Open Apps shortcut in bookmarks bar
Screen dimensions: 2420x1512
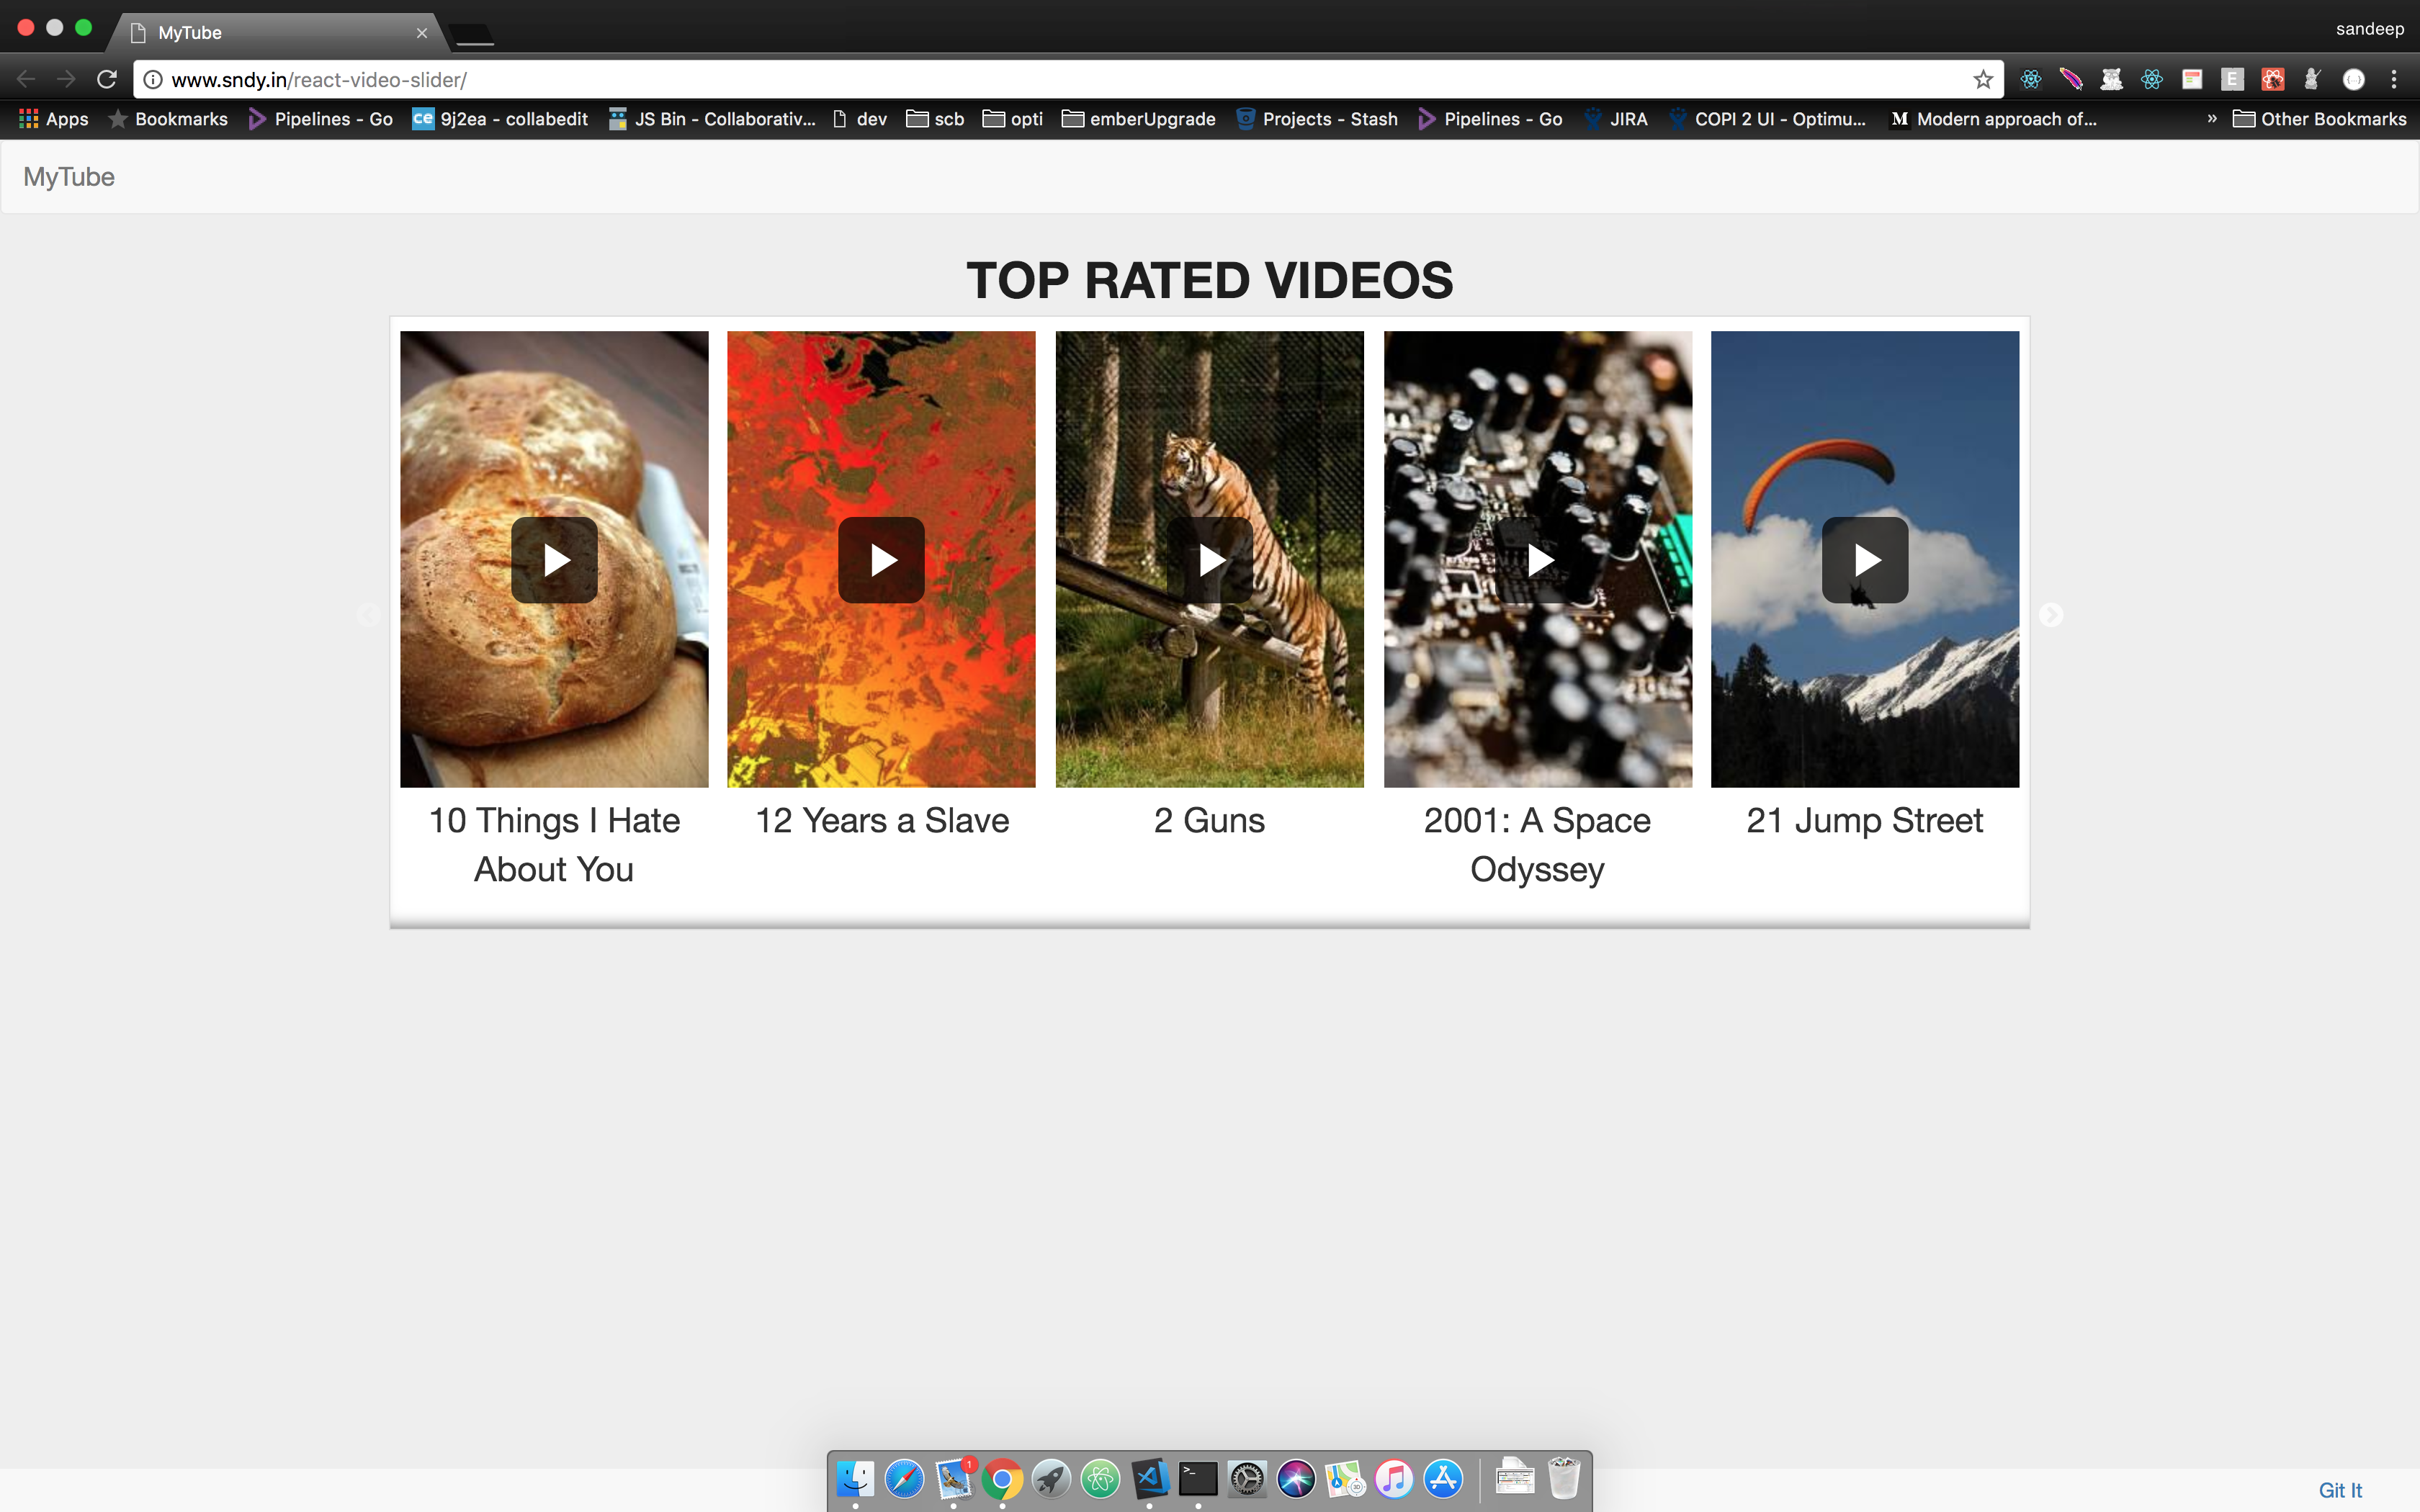[x=54, y=119]
